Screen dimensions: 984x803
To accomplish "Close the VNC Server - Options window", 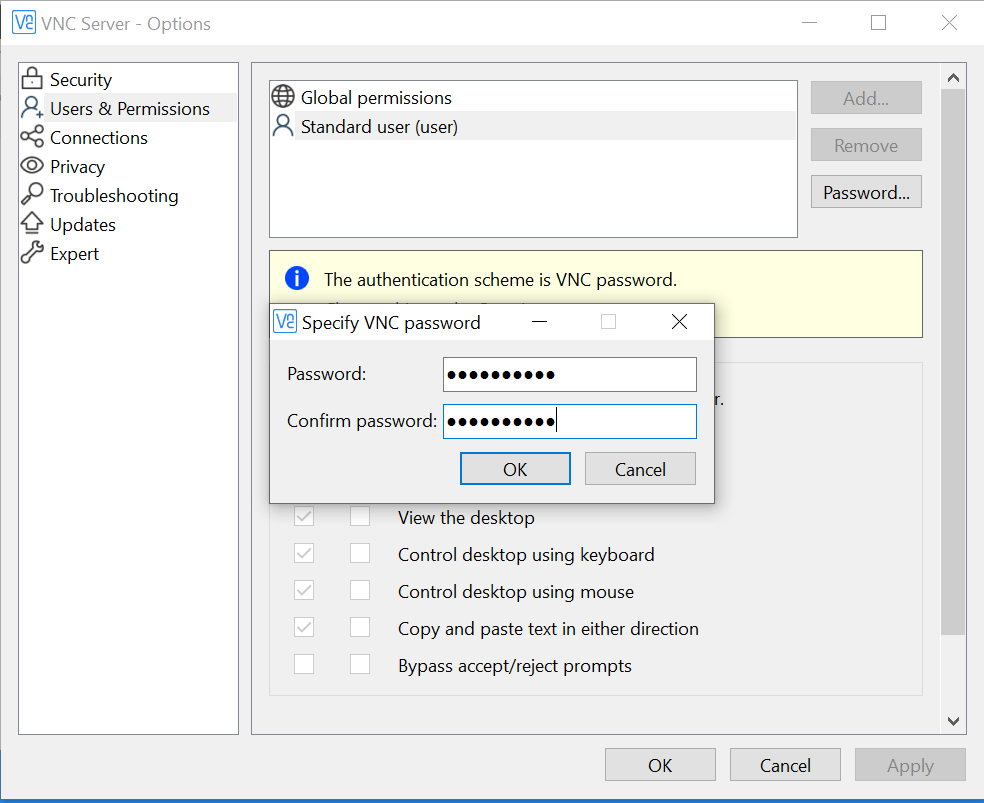I will [949, 23].
